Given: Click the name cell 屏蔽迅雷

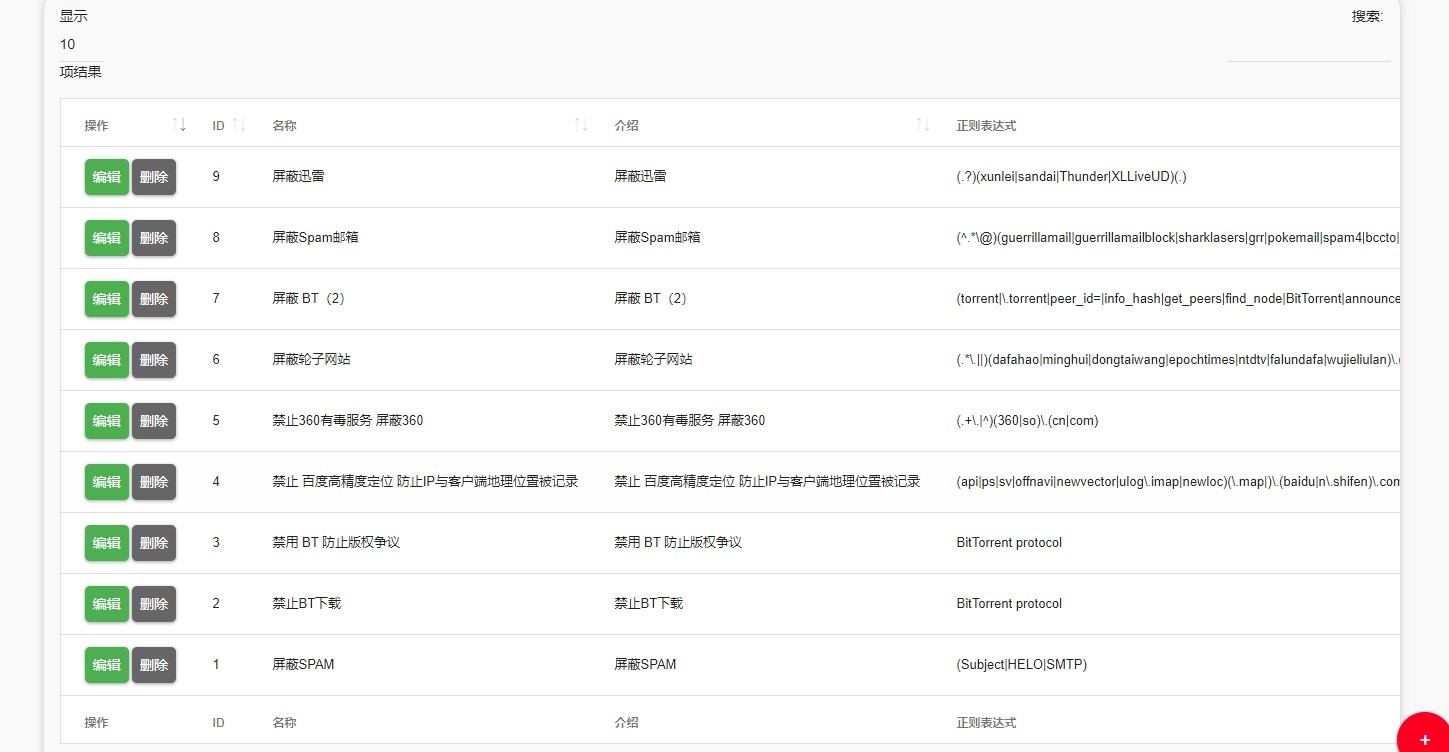Looking at the screenshot, I should click(298, 176).
